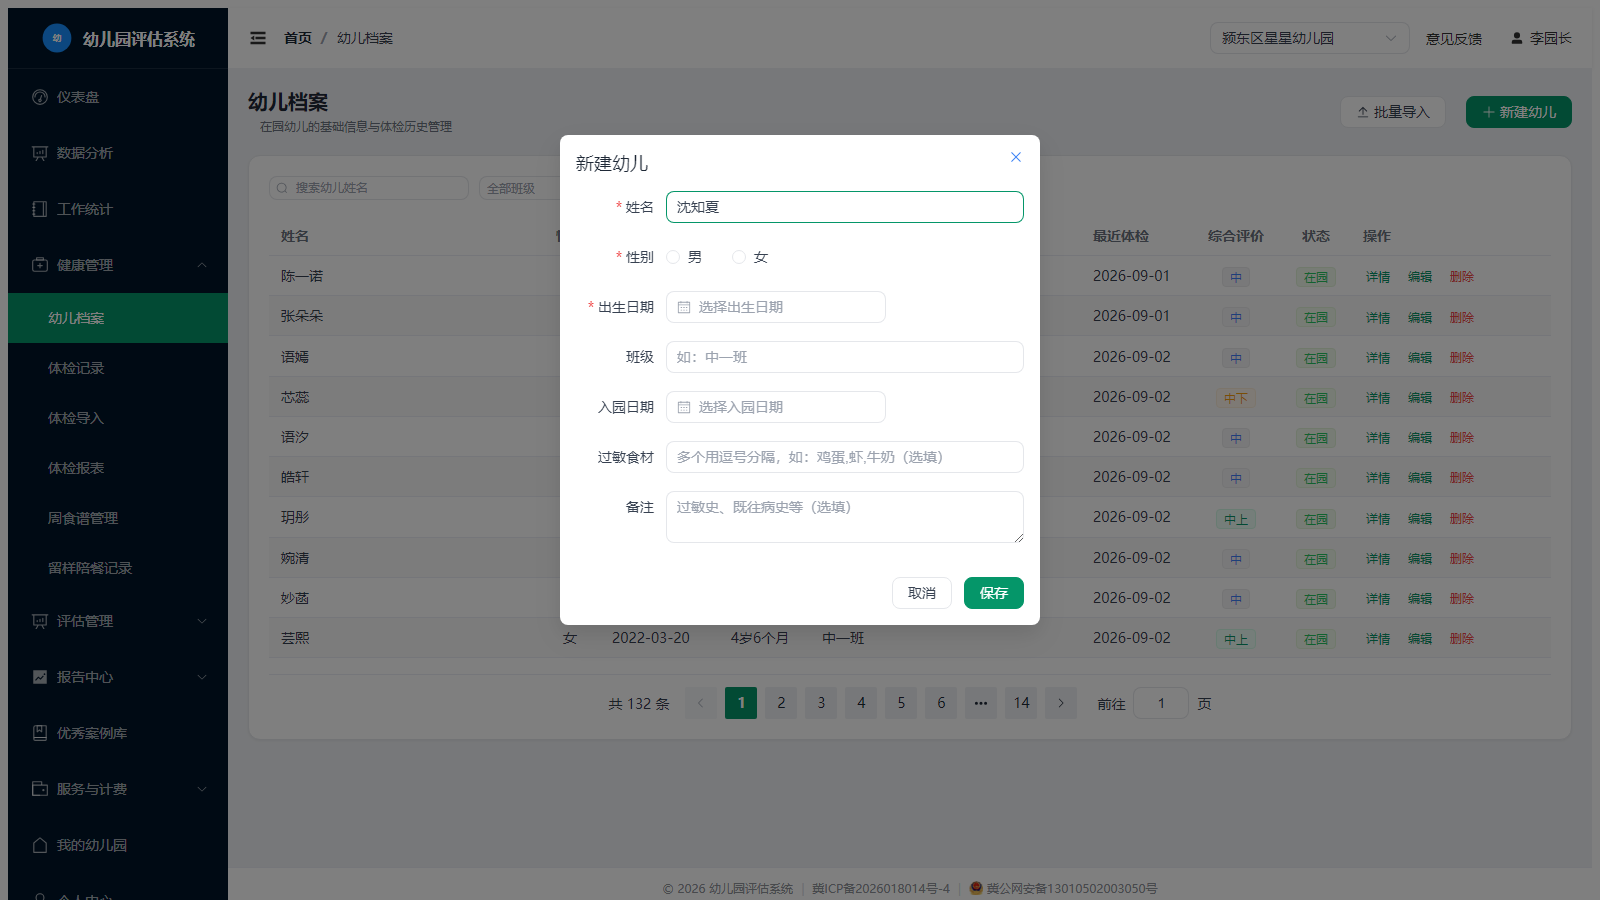Click 首页 in the breadcrumb
The height and width of the screenshot is (900, 1600).
coord(298,38)
